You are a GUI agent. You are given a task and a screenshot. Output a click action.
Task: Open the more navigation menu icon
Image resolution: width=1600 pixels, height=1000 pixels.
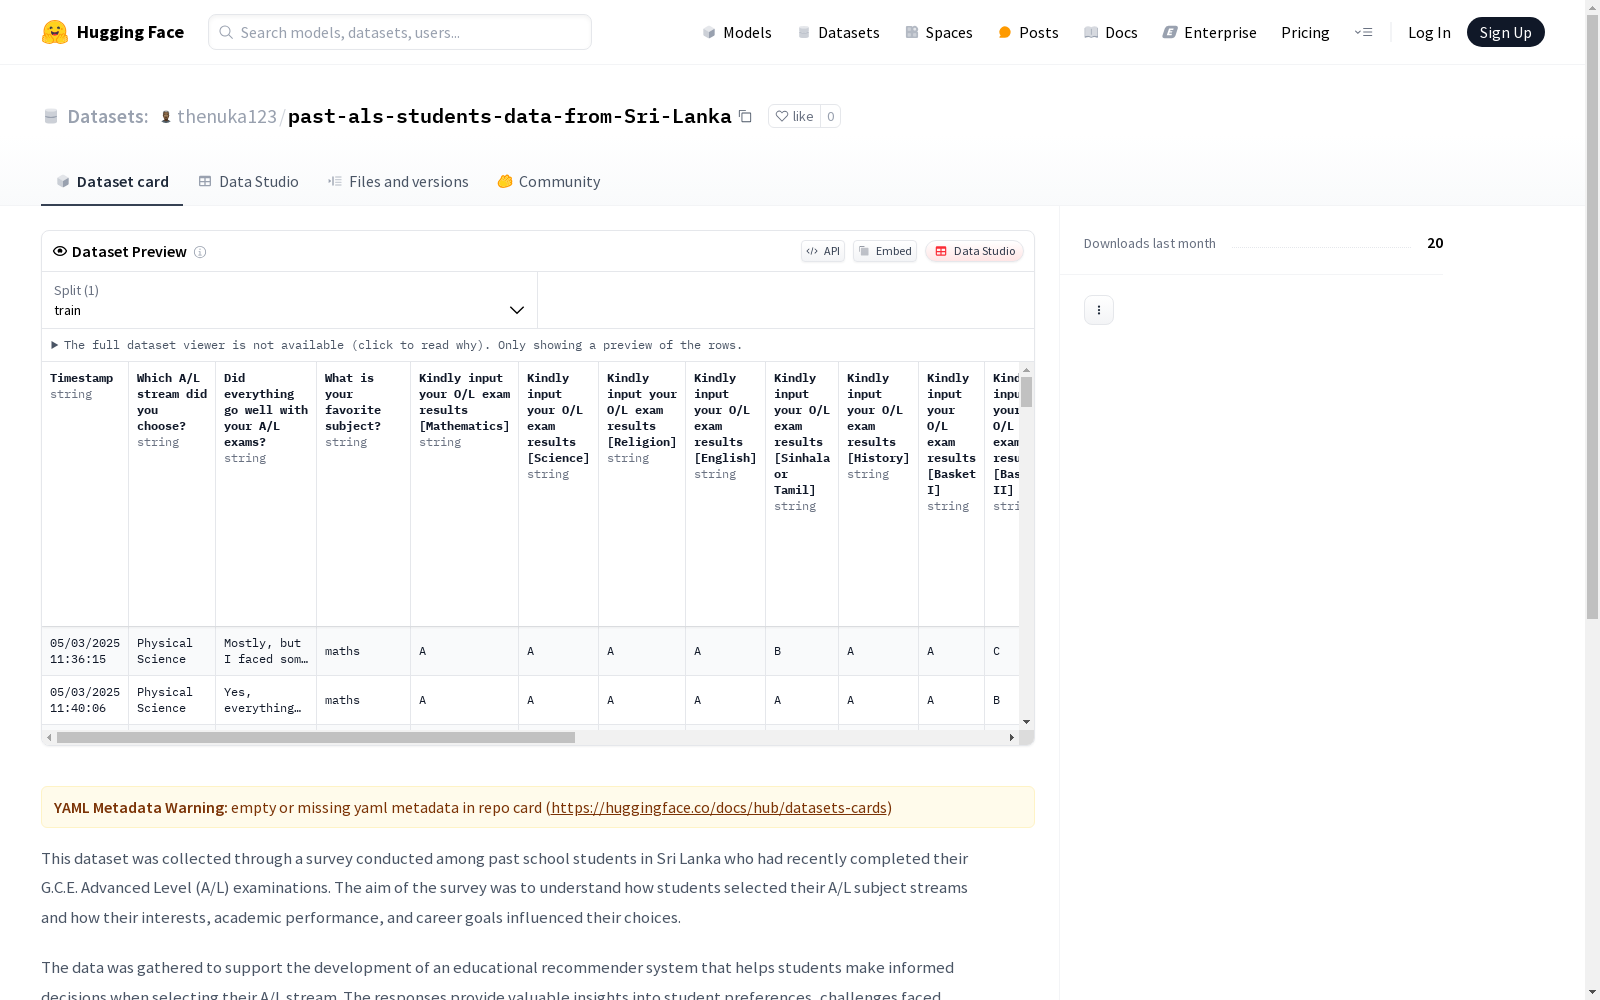click(x=1363, y=32)
